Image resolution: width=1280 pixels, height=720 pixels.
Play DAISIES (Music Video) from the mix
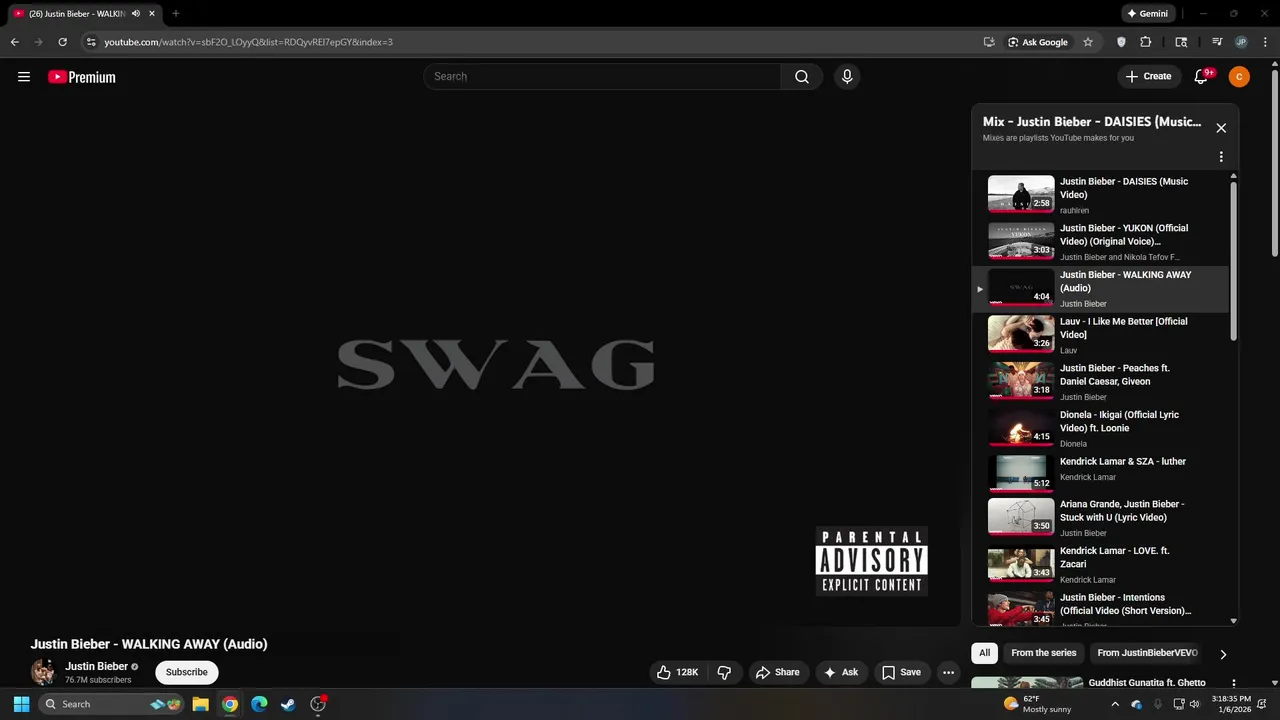[x=1100, y=195]
